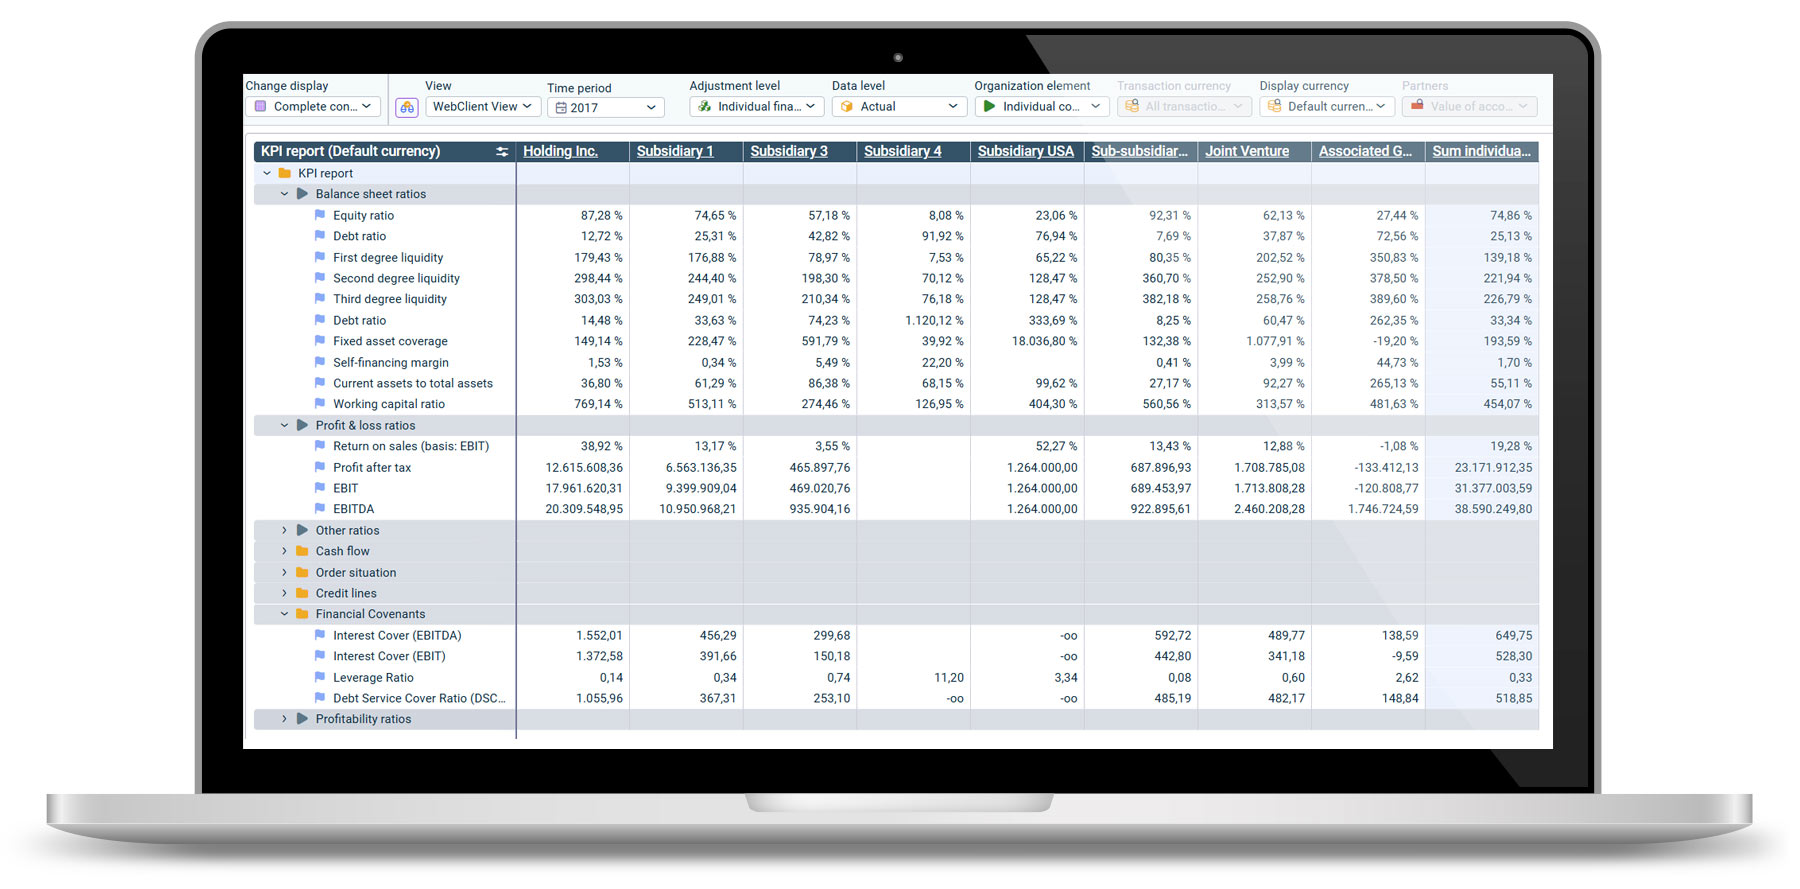Screen dimensions: 1800x889
Task: Open the Subsidiary USA column link
Action: (x=1026, y=151)
